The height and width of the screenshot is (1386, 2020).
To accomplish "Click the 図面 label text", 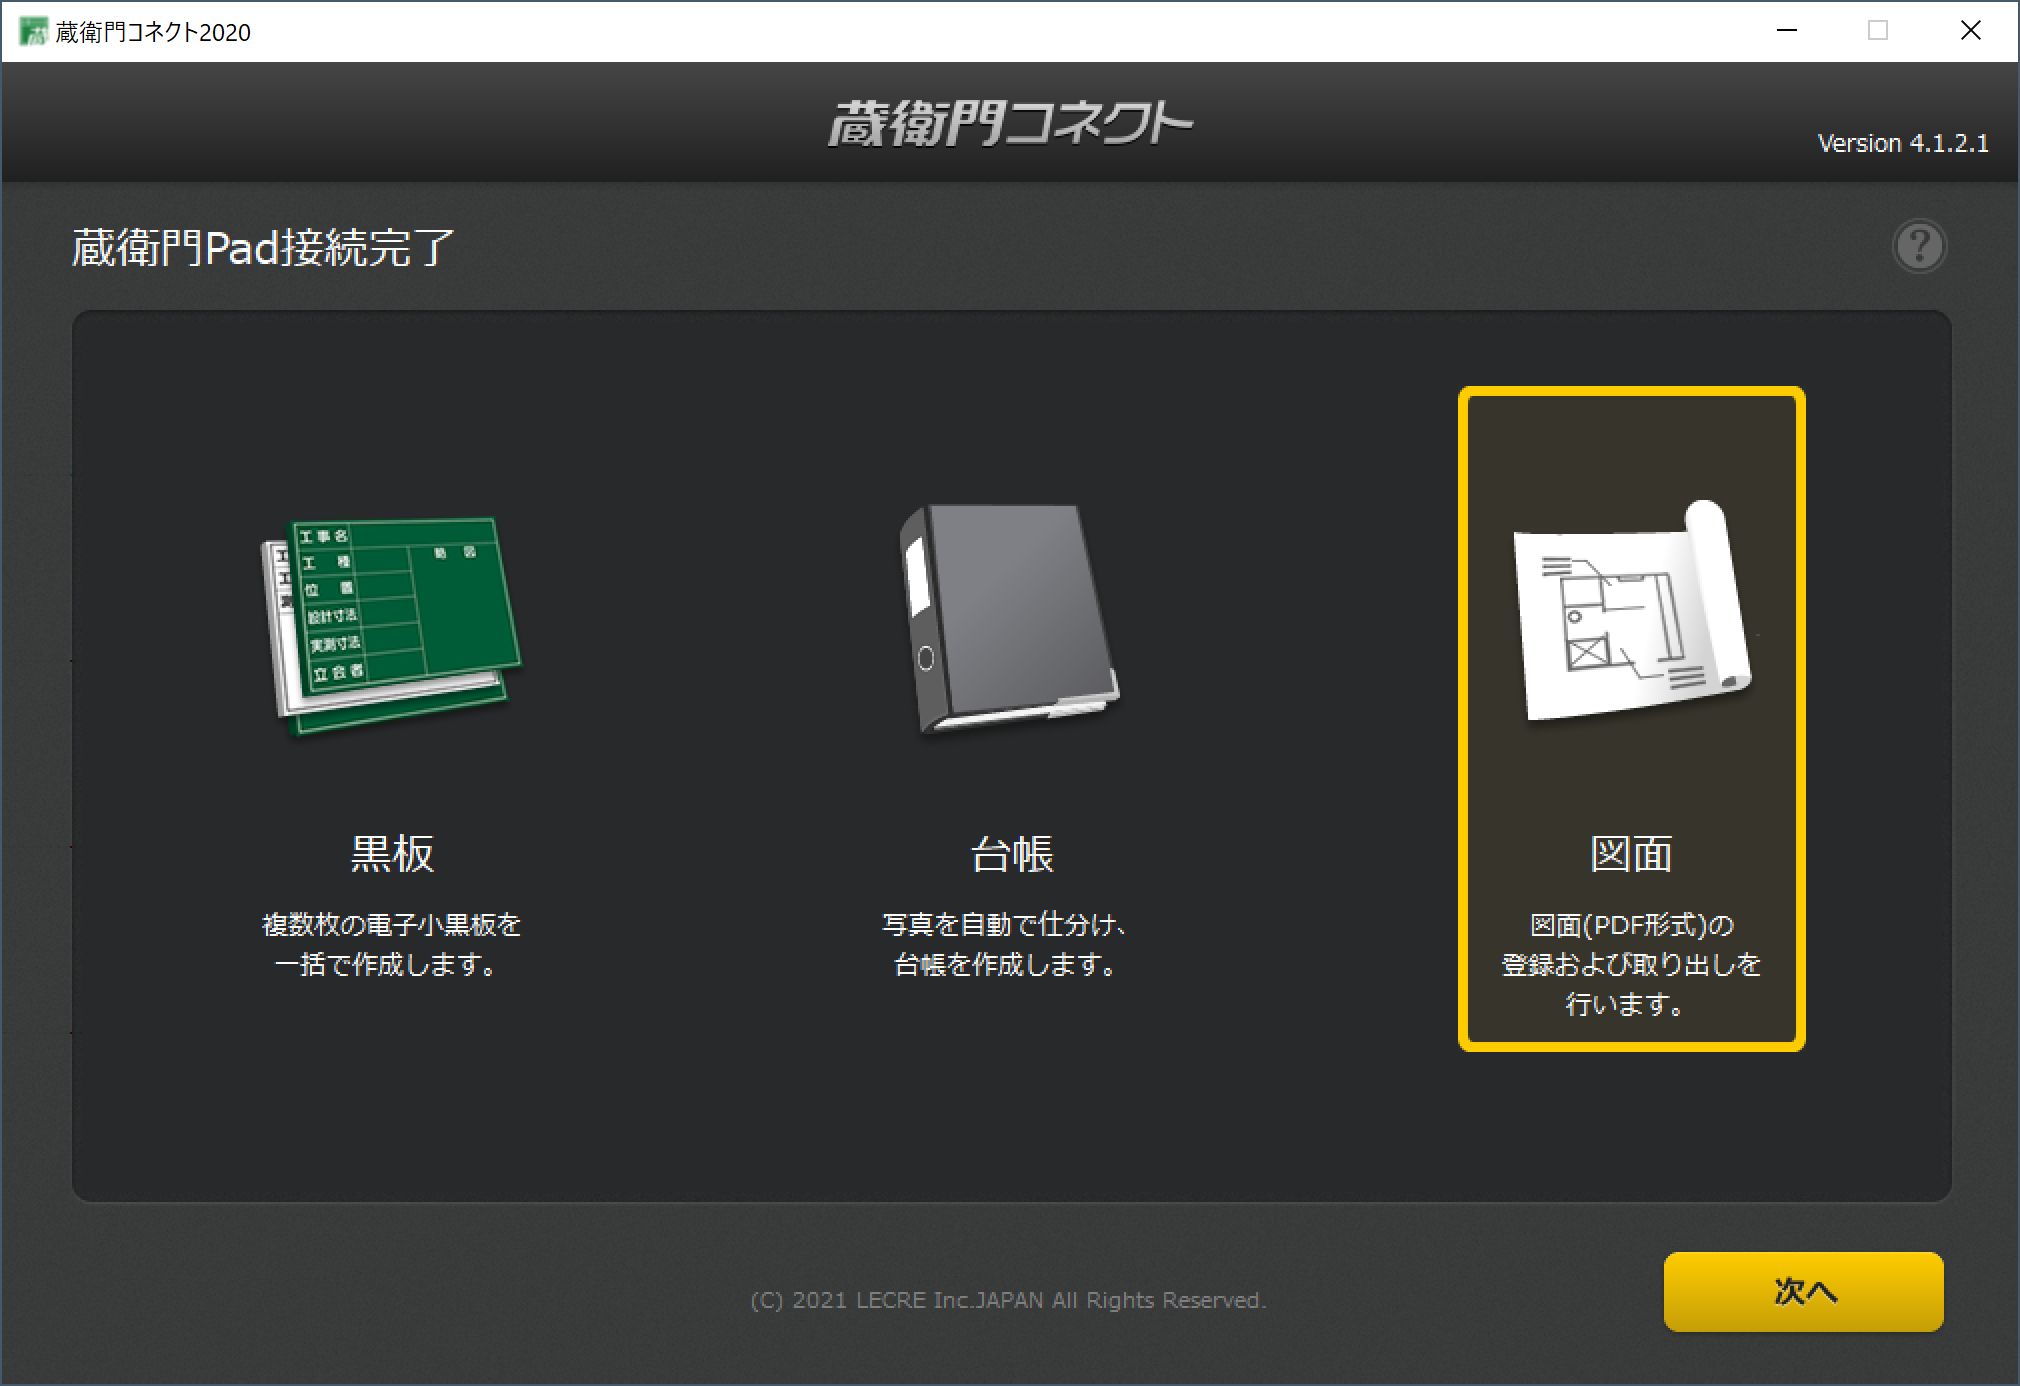I will tap(1631, 854).
